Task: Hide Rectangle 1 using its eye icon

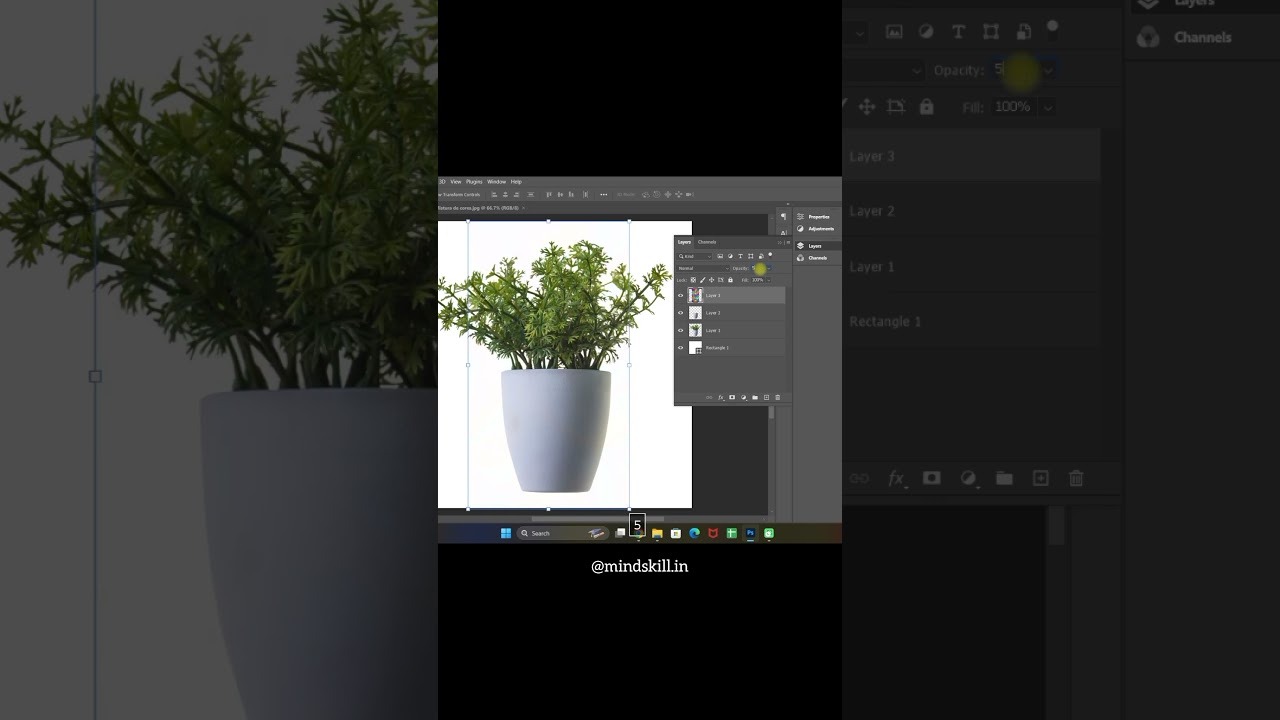Action: click(x=680, y=348)
